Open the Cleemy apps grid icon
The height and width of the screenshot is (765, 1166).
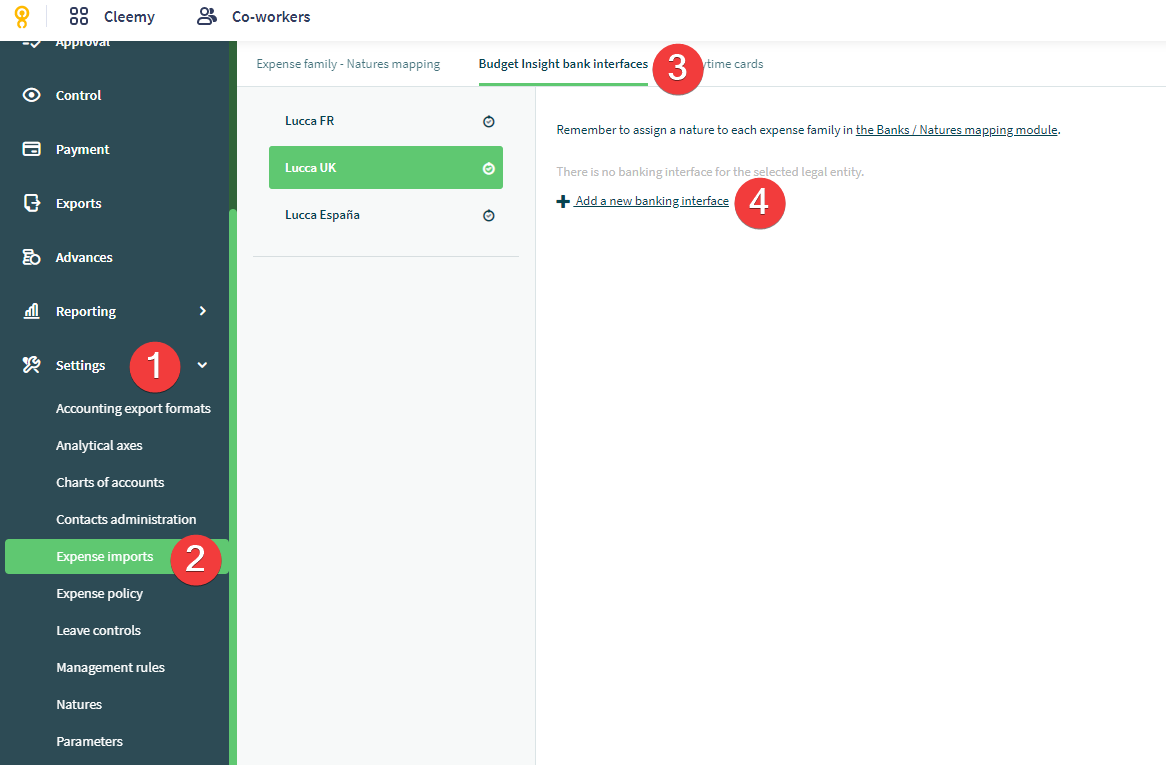[x=79, y=16]
